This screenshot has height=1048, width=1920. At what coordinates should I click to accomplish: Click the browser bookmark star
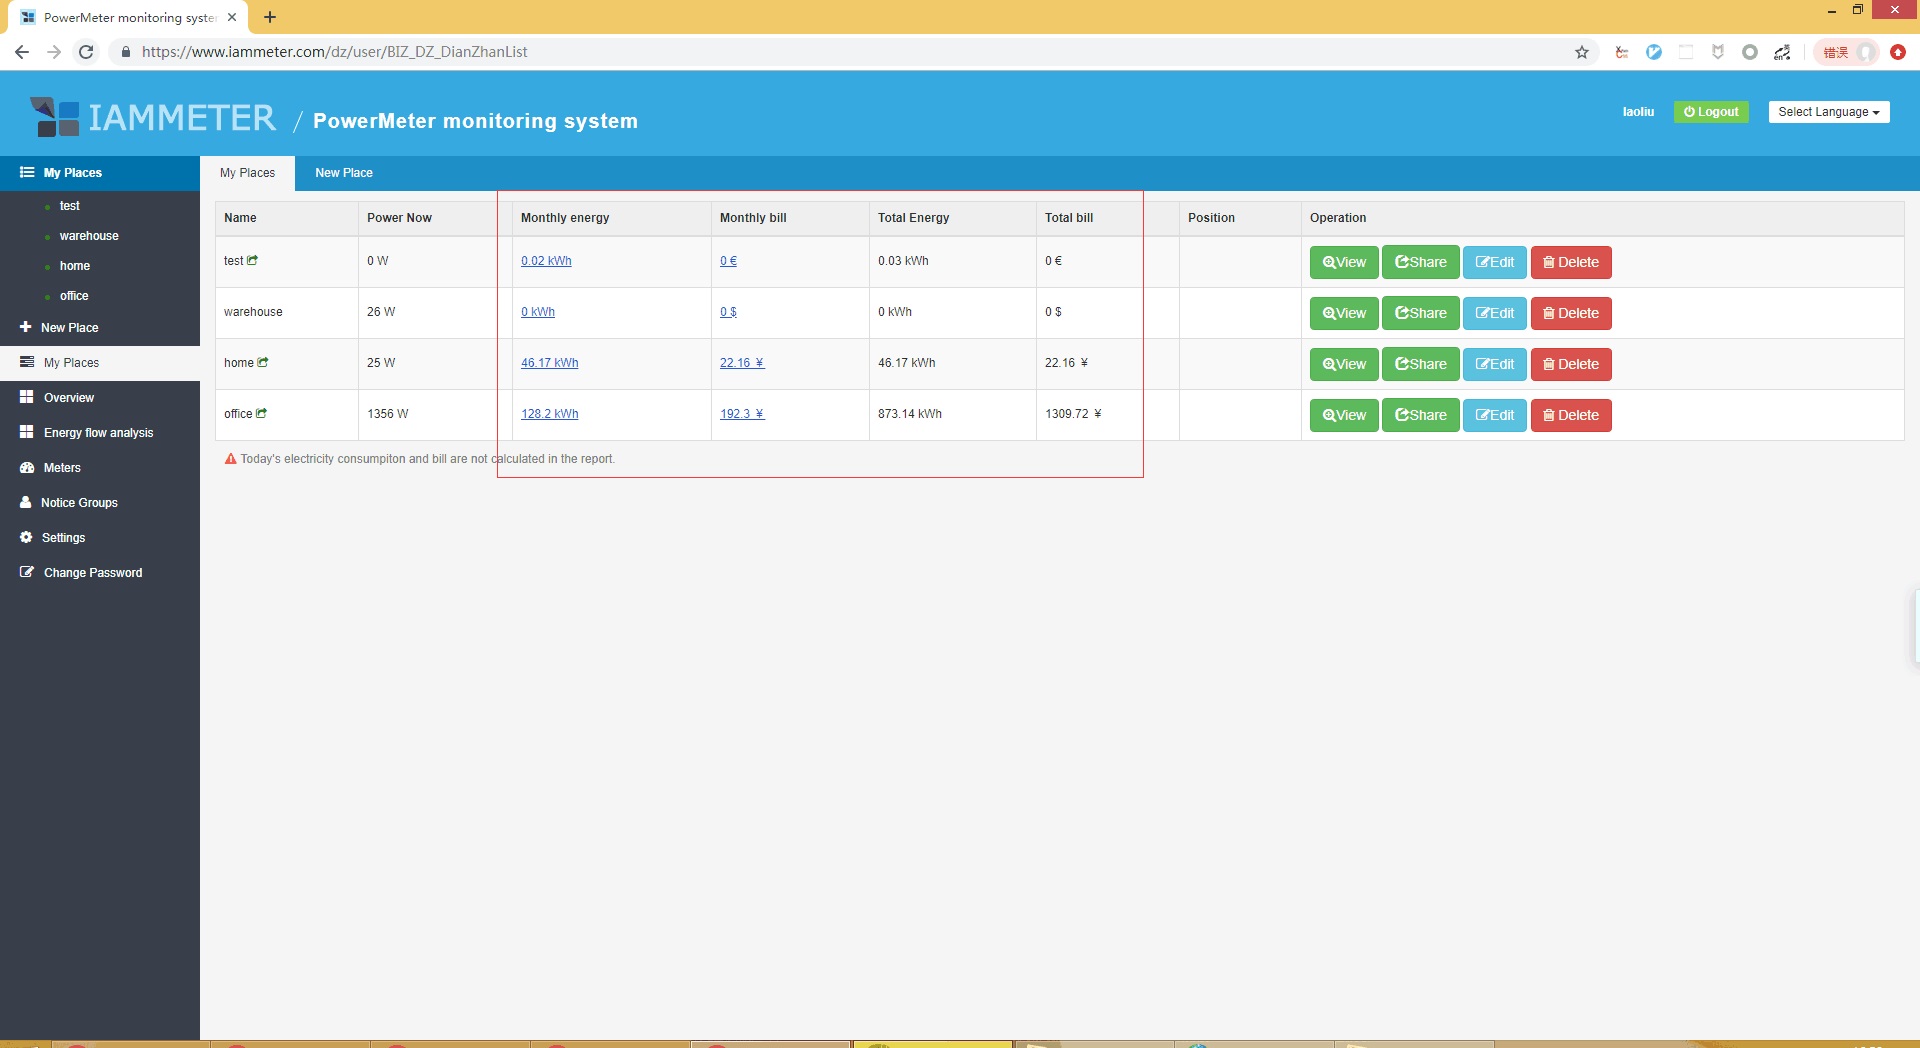(x=1581, y=51)
